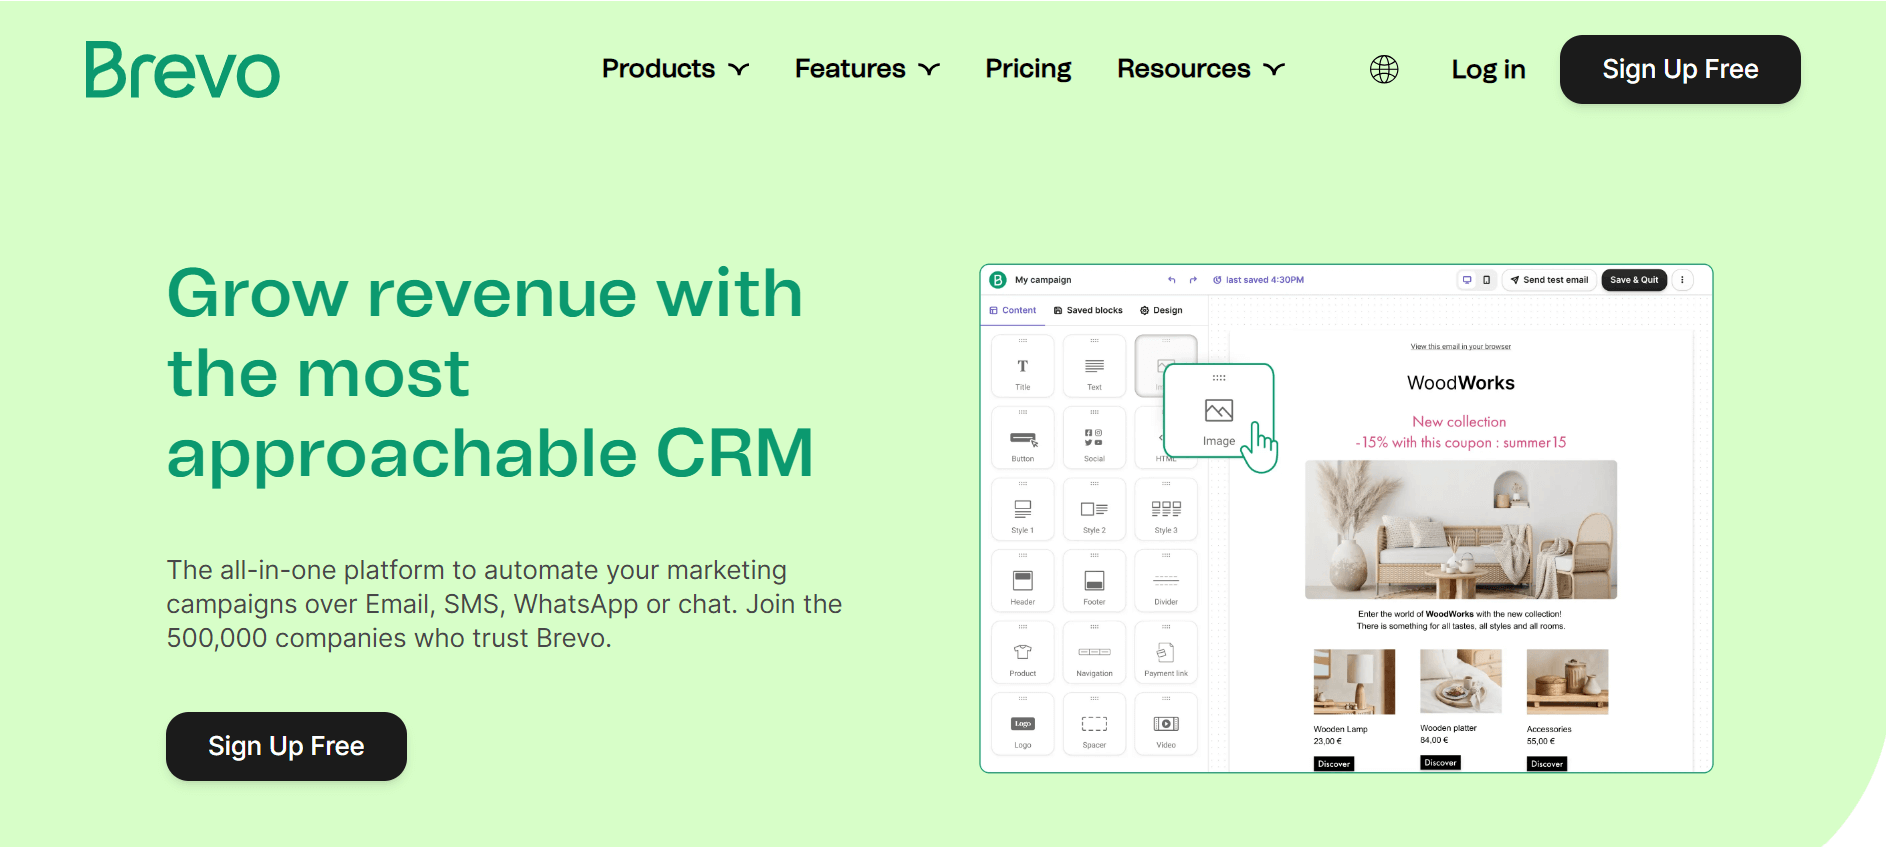Select the Logo block icon
This screenshot has height=847, width=1886.
(1022, 725)
